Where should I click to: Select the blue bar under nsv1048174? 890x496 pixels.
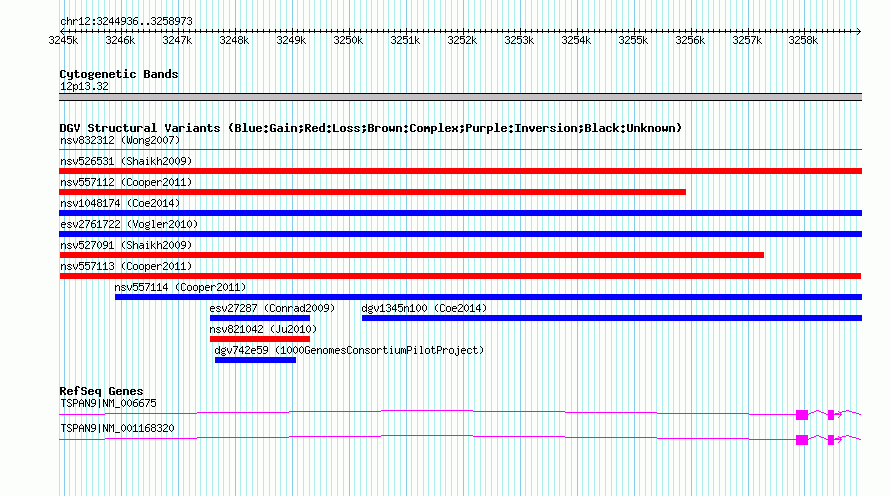click(x=460, y=213)
